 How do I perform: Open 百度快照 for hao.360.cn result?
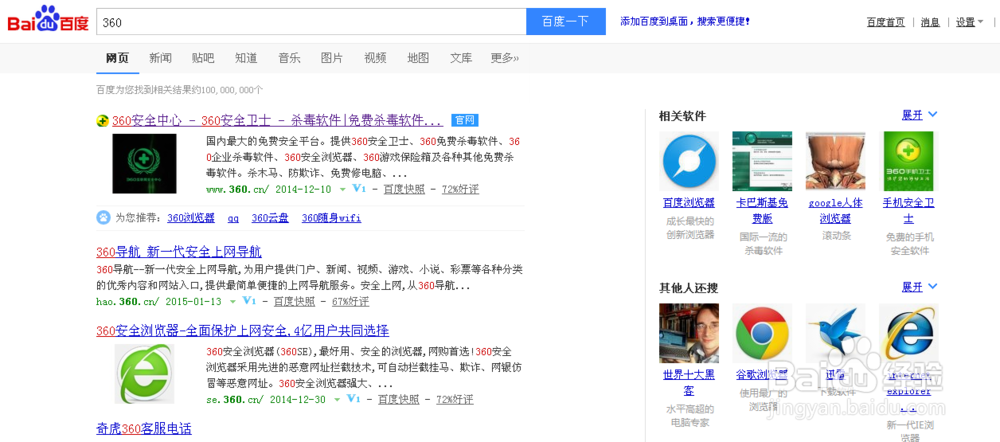(294, 302)
